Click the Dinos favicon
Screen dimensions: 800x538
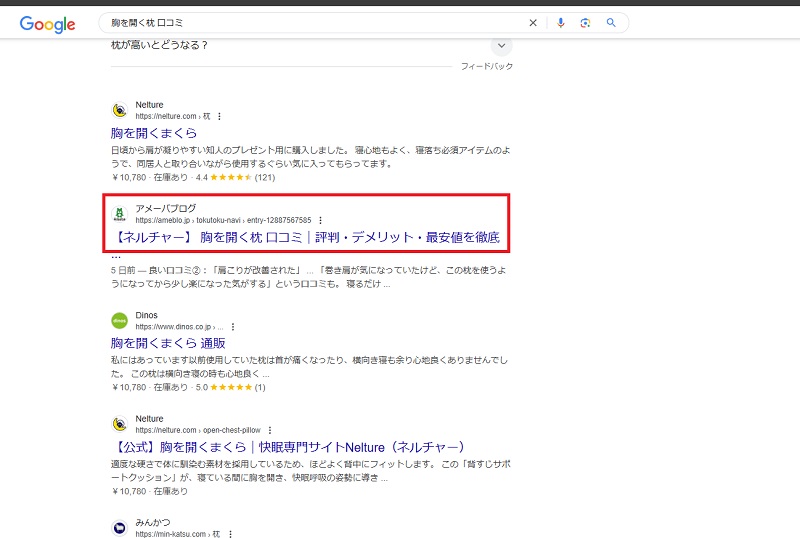click(x=119, y=321)
